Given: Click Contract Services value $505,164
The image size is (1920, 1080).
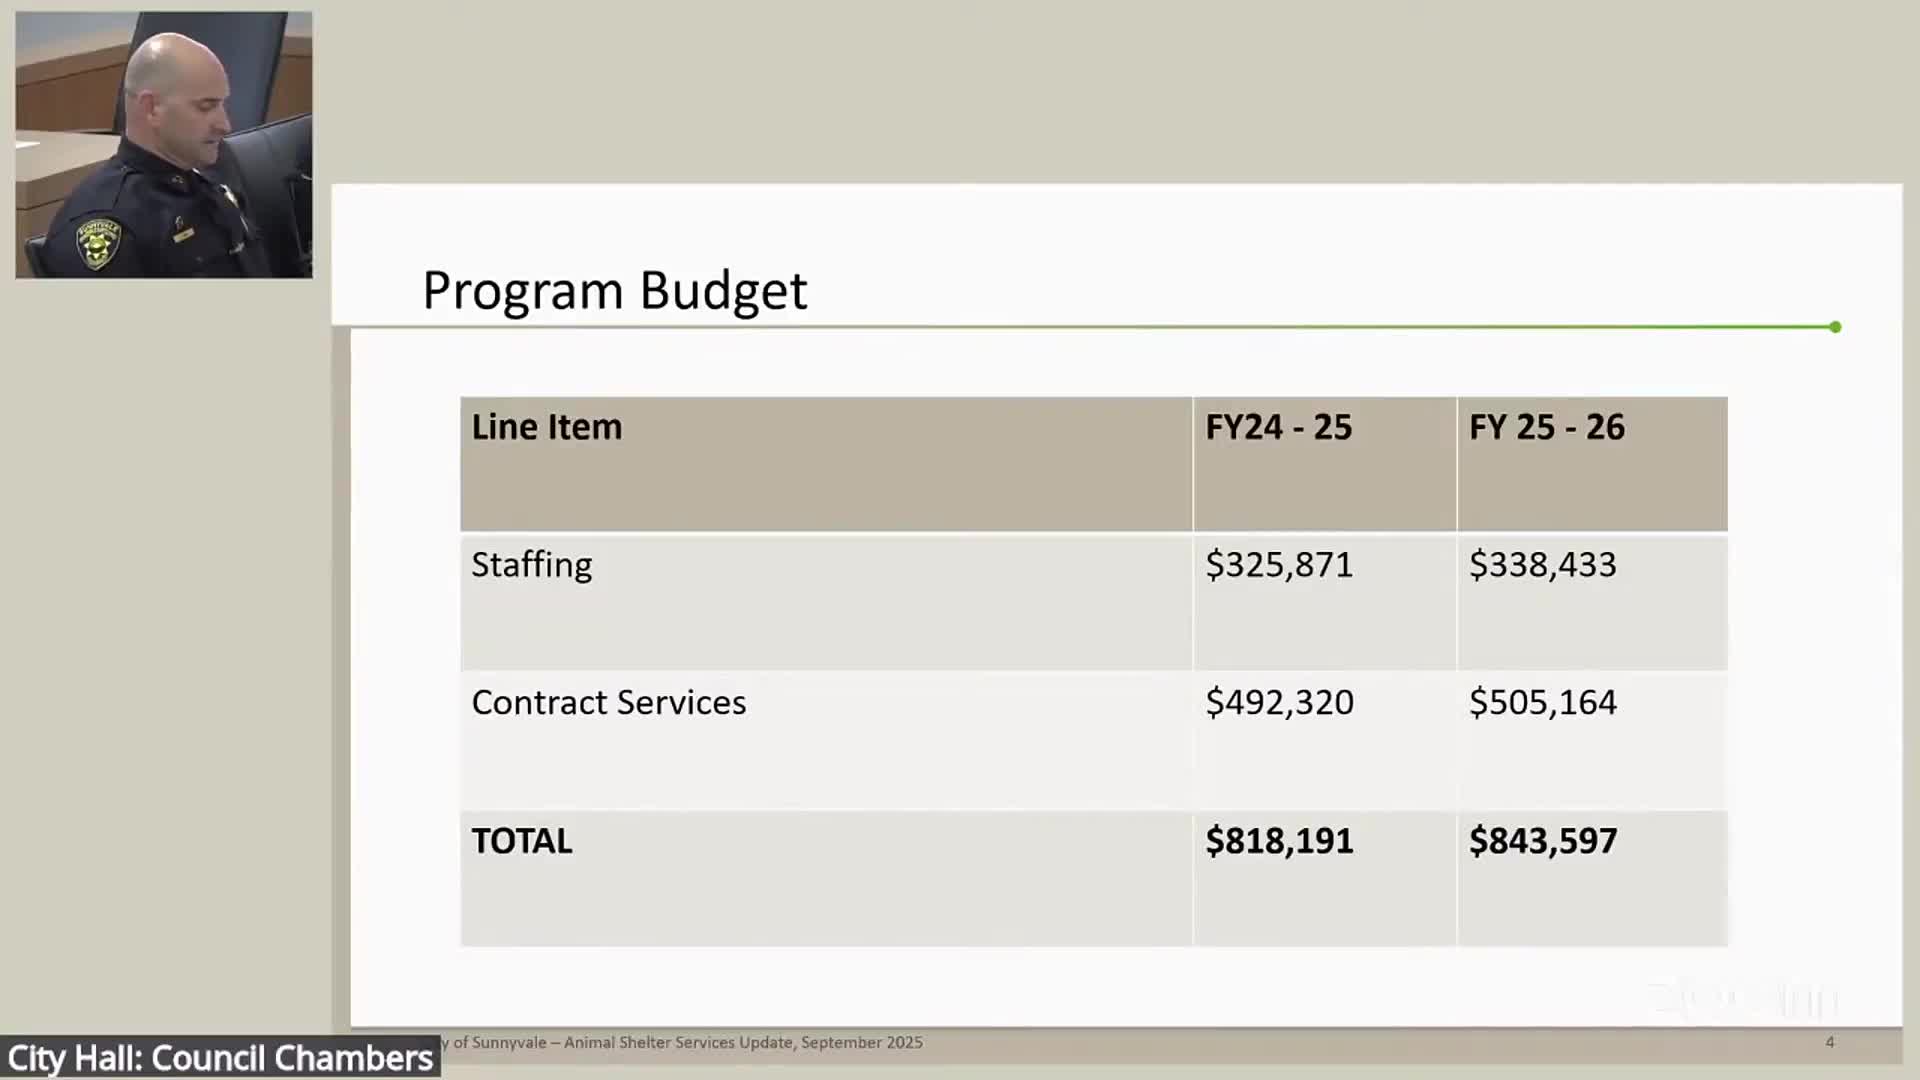Looking at the screenshot, I should [1542, 703].
